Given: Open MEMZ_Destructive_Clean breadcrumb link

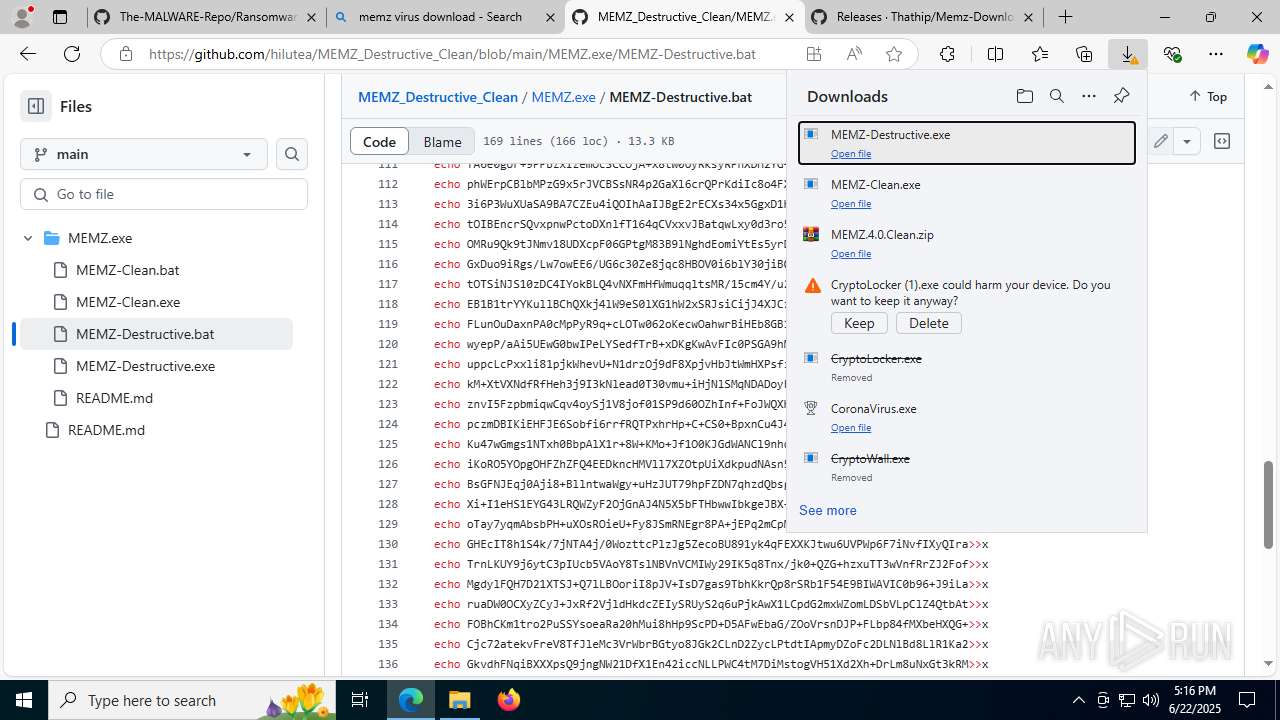Looking at the screenshot, I should 438,97.
